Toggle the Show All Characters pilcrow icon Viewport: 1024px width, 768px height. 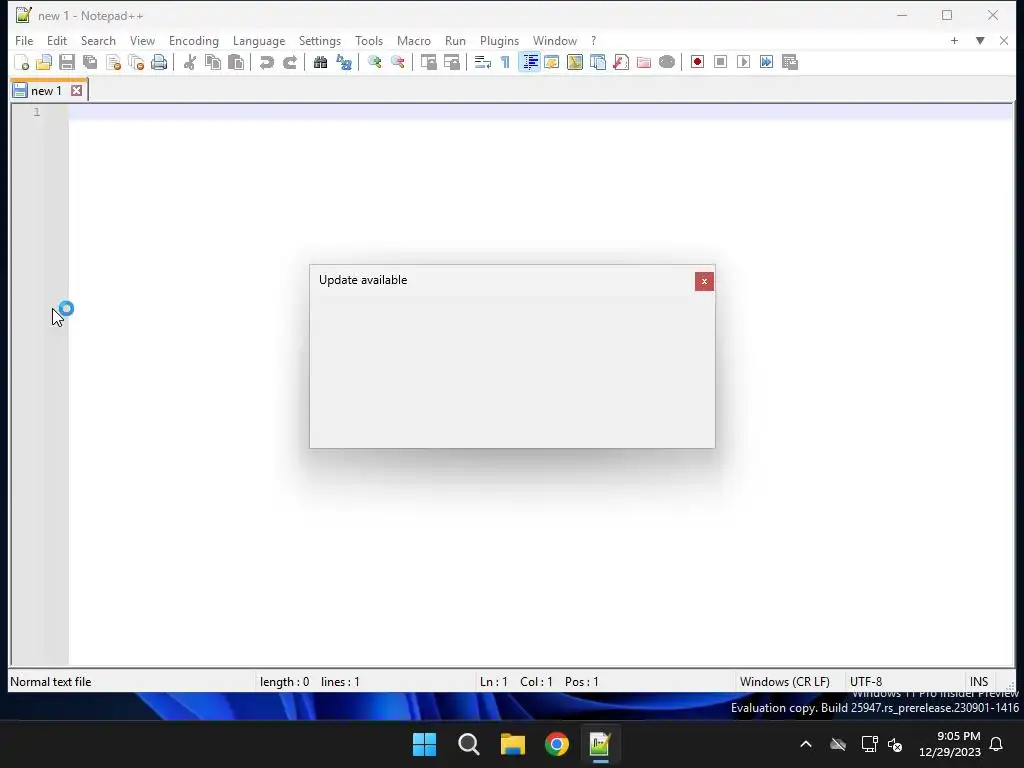tap(505, 62)
